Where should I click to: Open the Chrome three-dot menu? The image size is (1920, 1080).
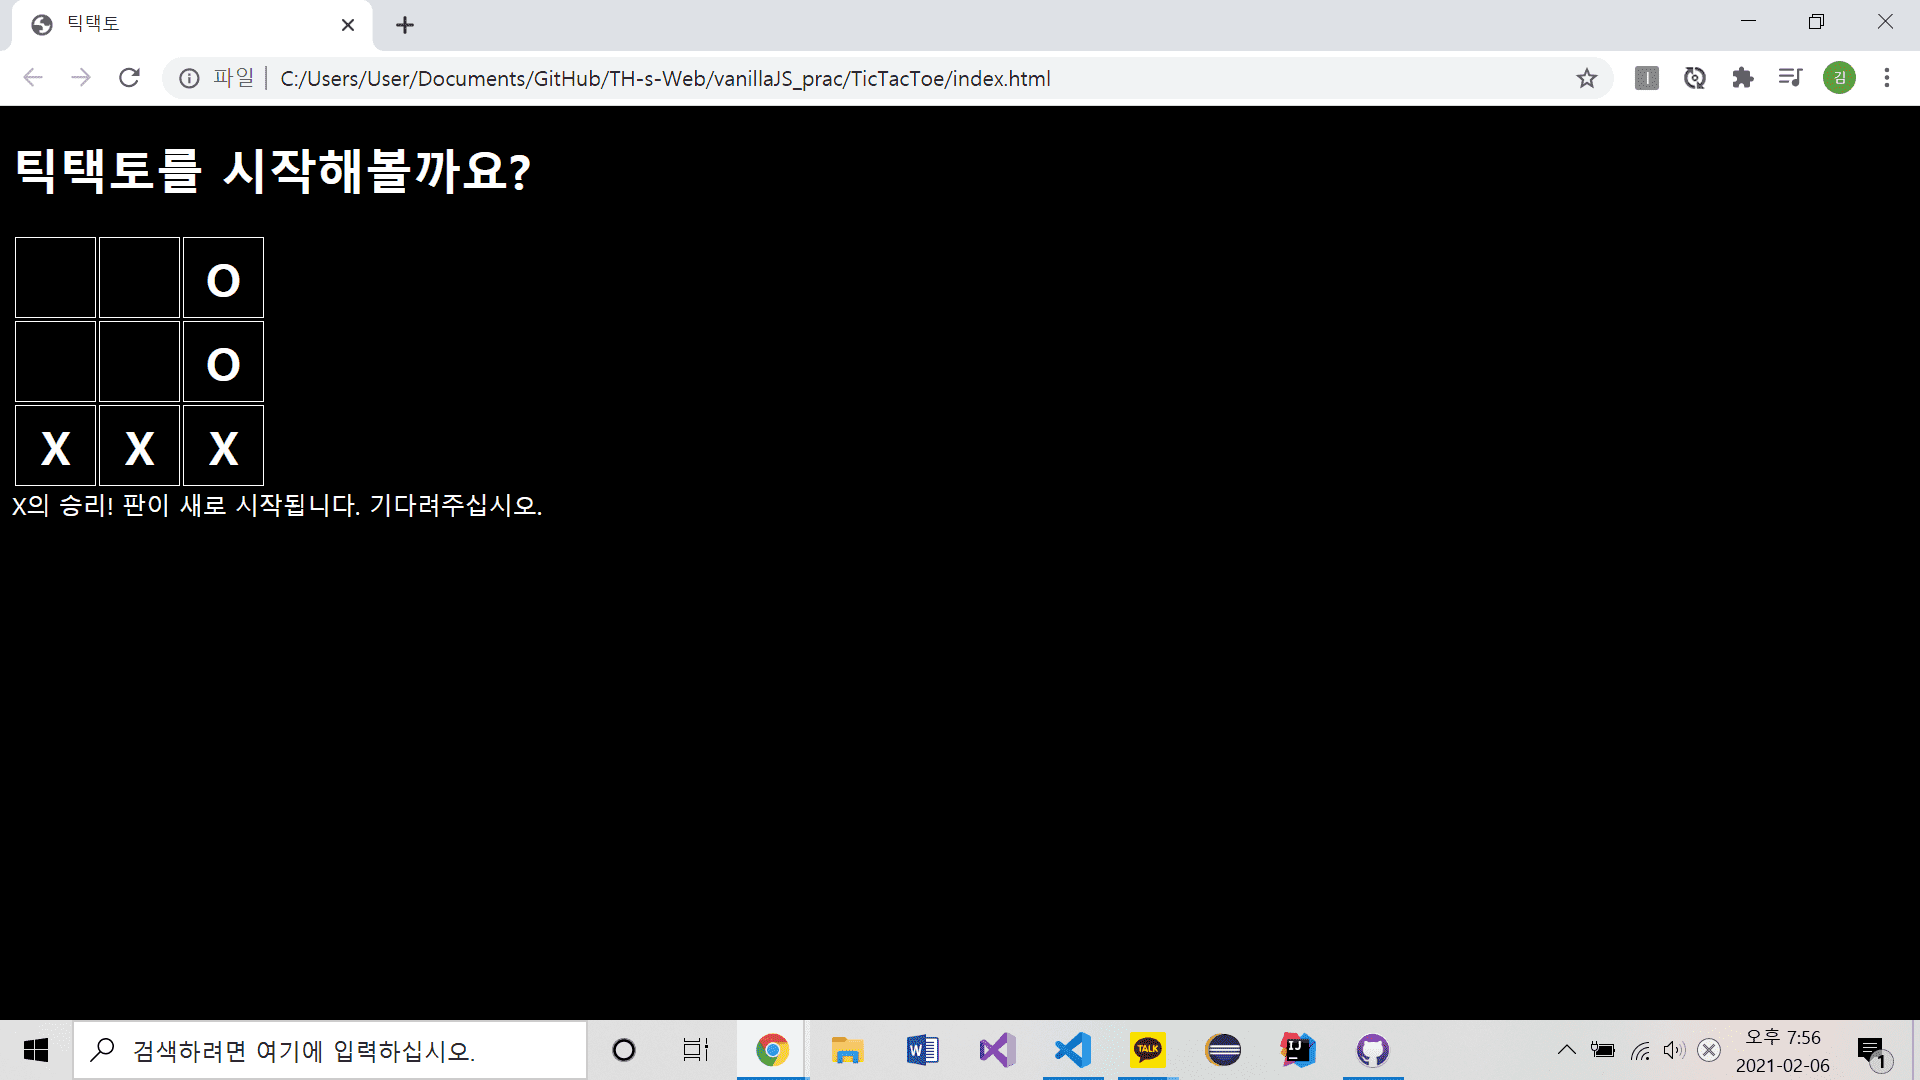coord(1887,78)
